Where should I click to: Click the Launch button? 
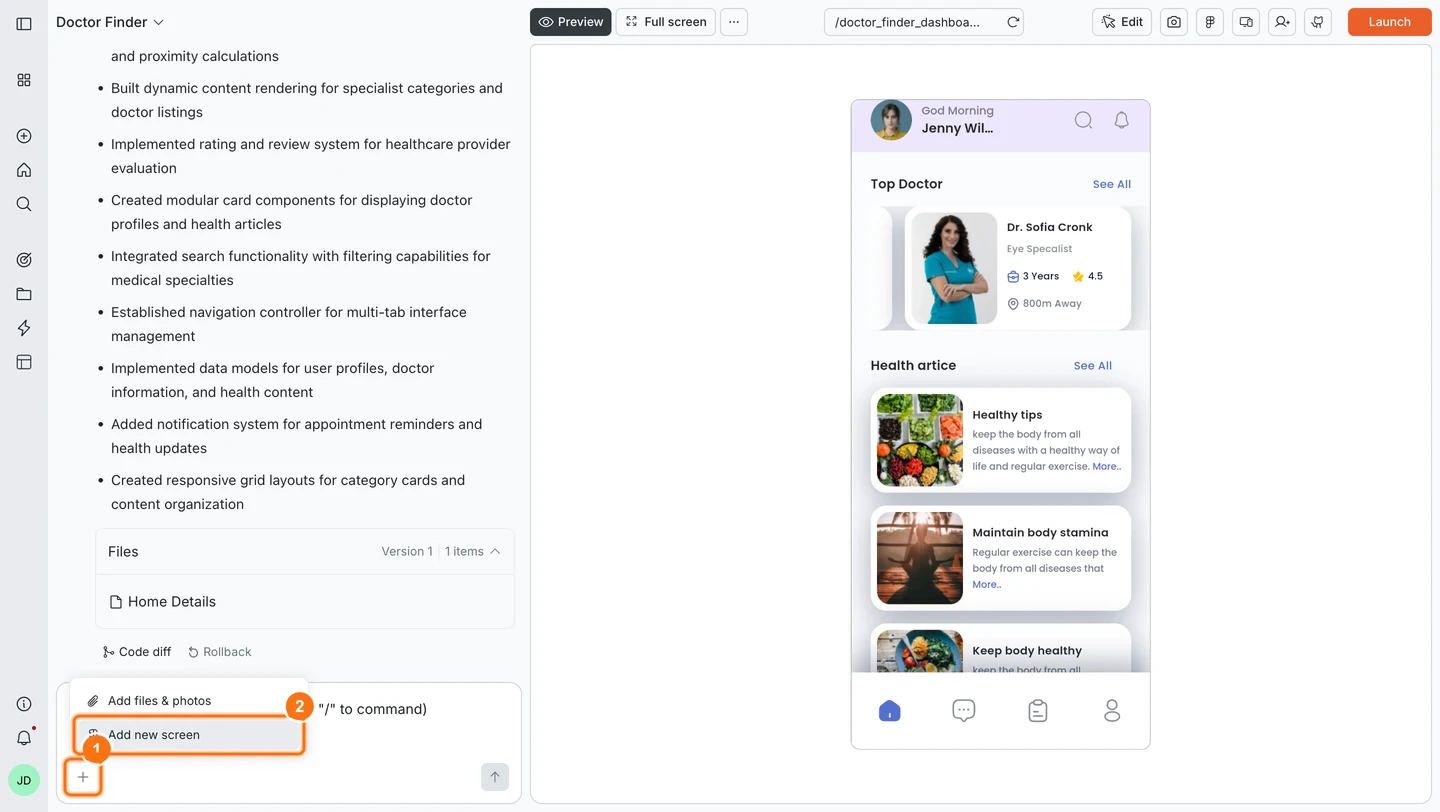pyautogui.click(x=1389, y=21)
